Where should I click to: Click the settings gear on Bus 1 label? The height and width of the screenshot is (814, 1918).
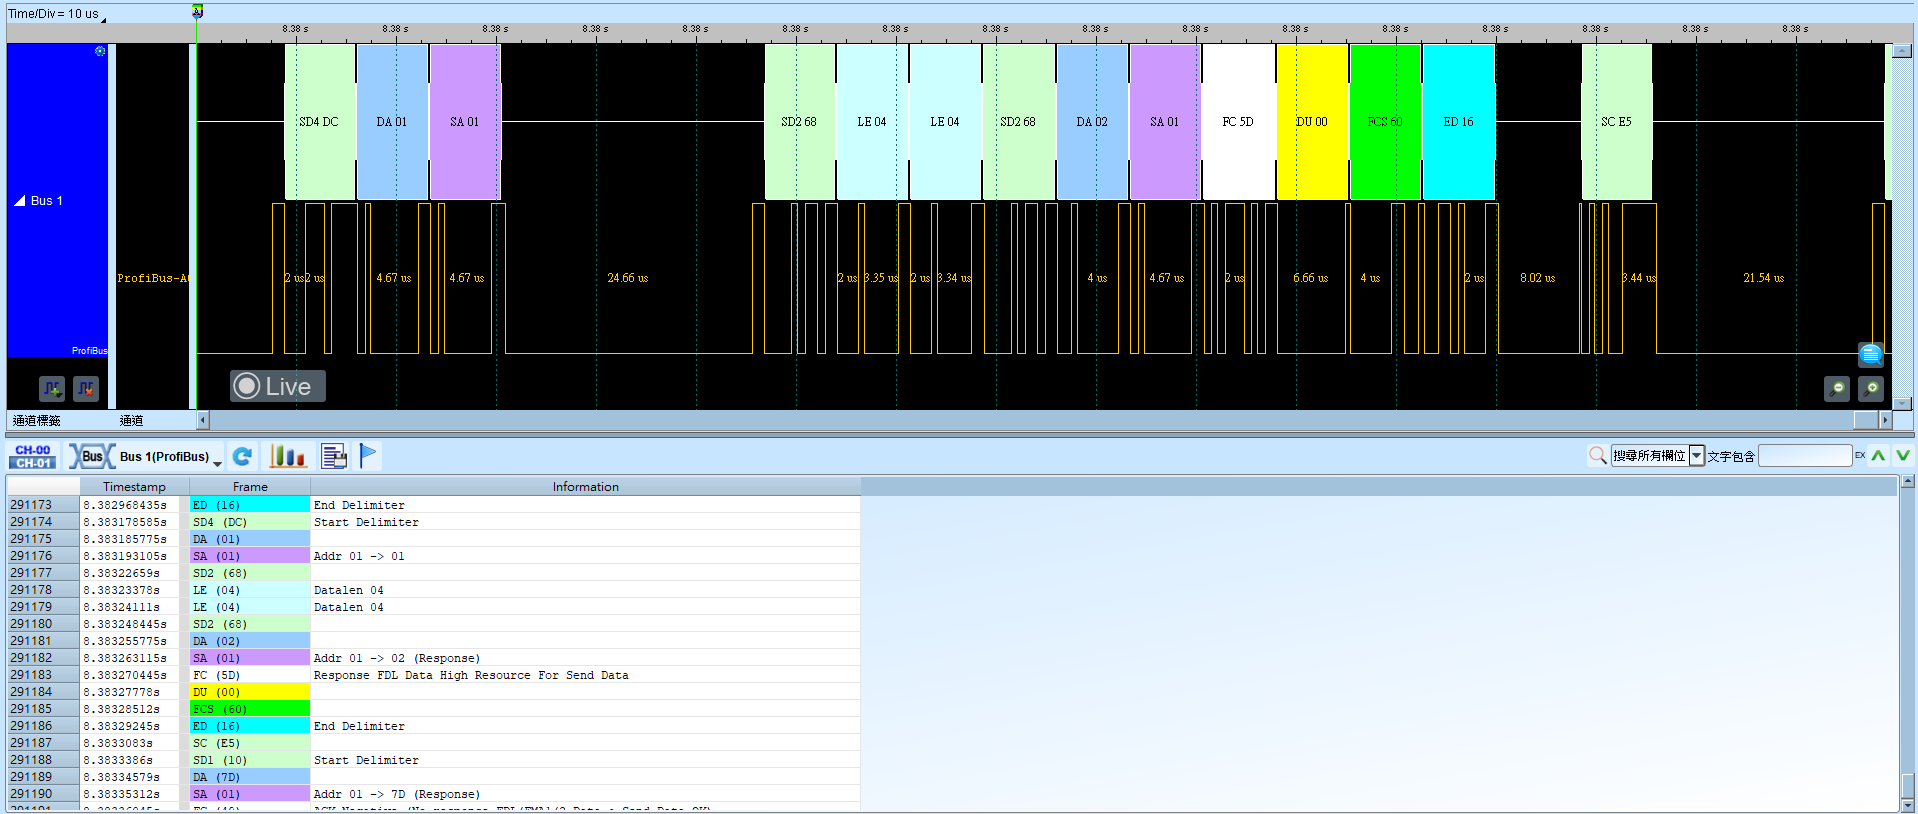(100, 51)
